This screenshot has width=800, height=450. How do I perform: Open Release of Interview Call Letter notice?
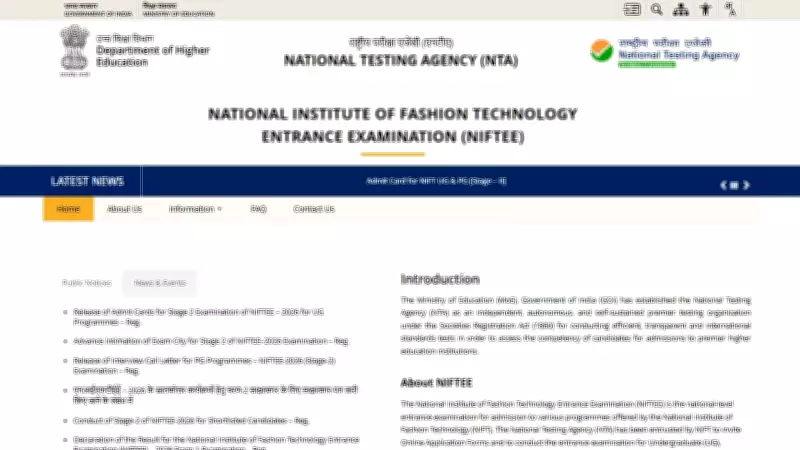click(204, 365)
